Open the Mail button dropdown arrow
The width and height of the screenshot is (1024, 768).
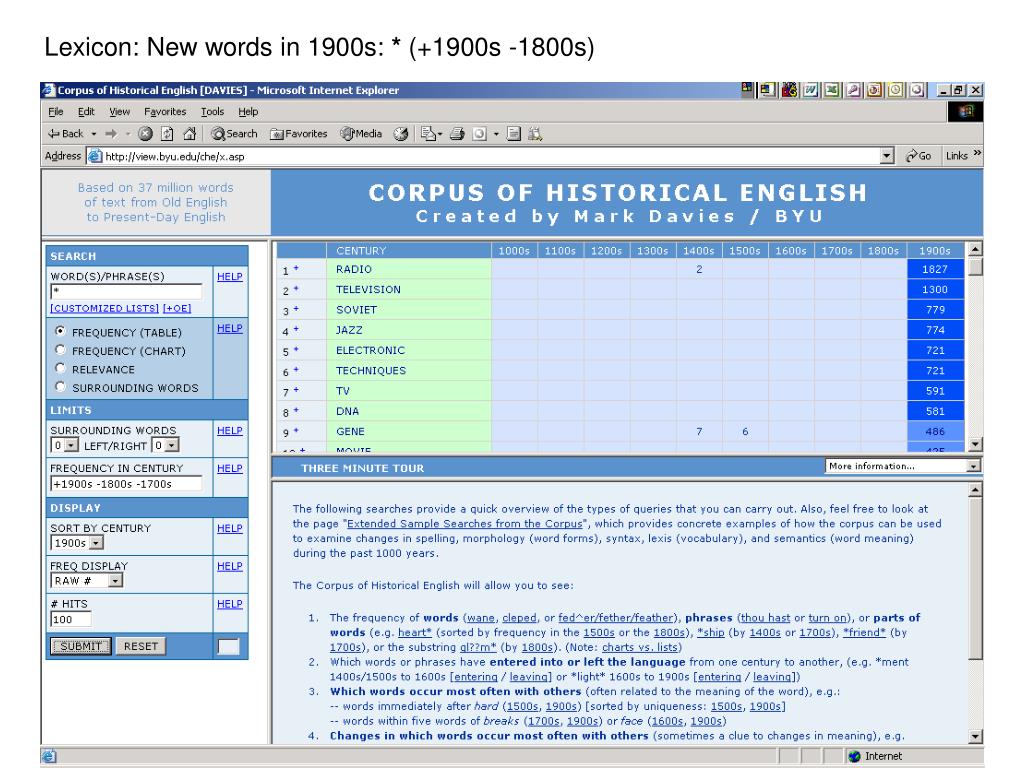point(440,134)
